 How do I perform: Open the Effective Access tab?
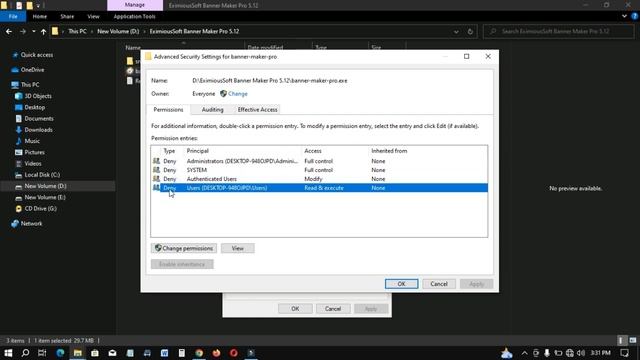tap(258, 110)
